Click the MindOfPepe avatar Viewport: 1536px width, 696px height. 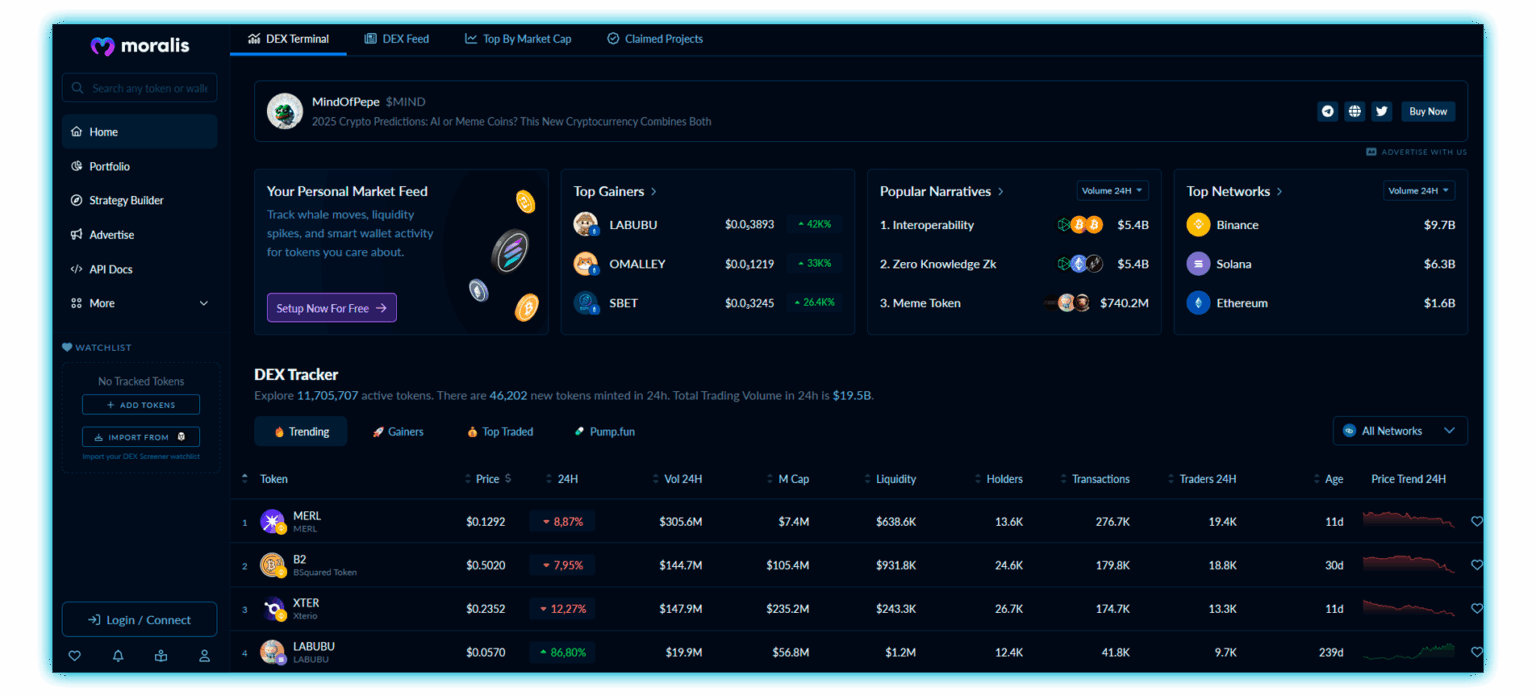[x=285, y=111]
